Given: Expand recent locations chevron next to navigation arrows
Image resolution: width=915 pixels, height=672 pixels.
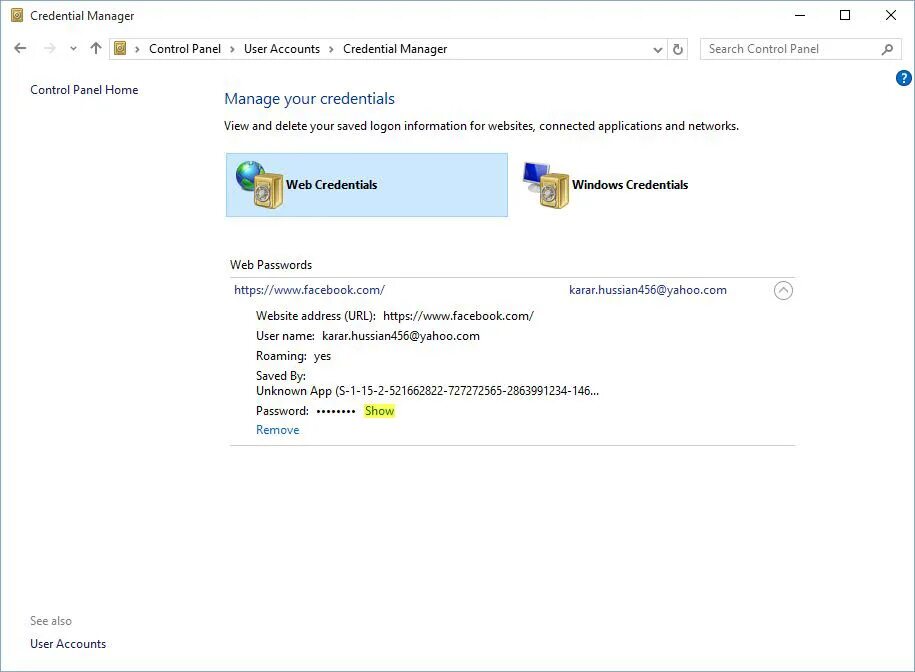Looking at the screenshot, I should 72,48.
